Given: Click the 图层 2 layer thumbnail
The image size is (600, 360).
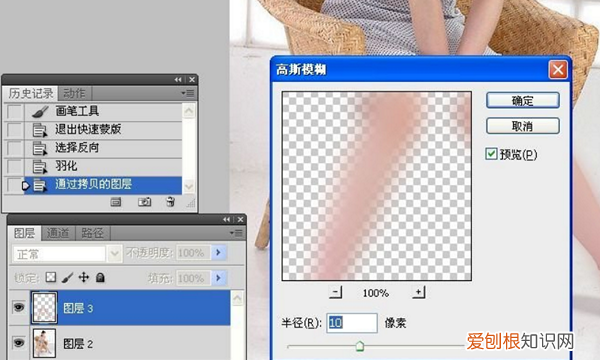Looking at the screenshot, I should [x=44, y=343].
